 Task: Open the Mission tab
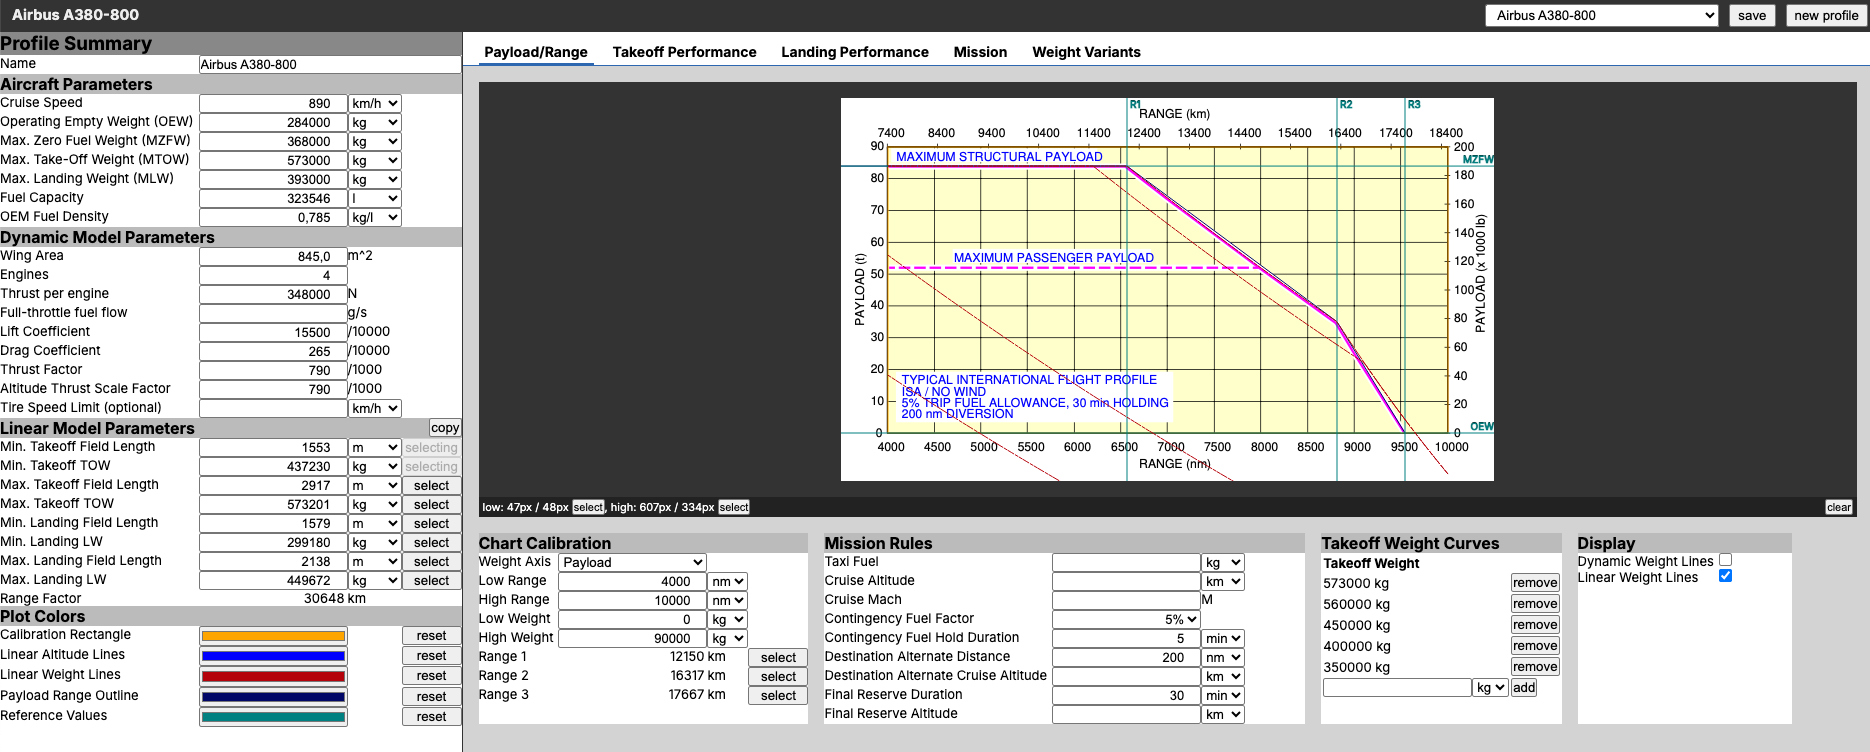click(x=980, y=52)
